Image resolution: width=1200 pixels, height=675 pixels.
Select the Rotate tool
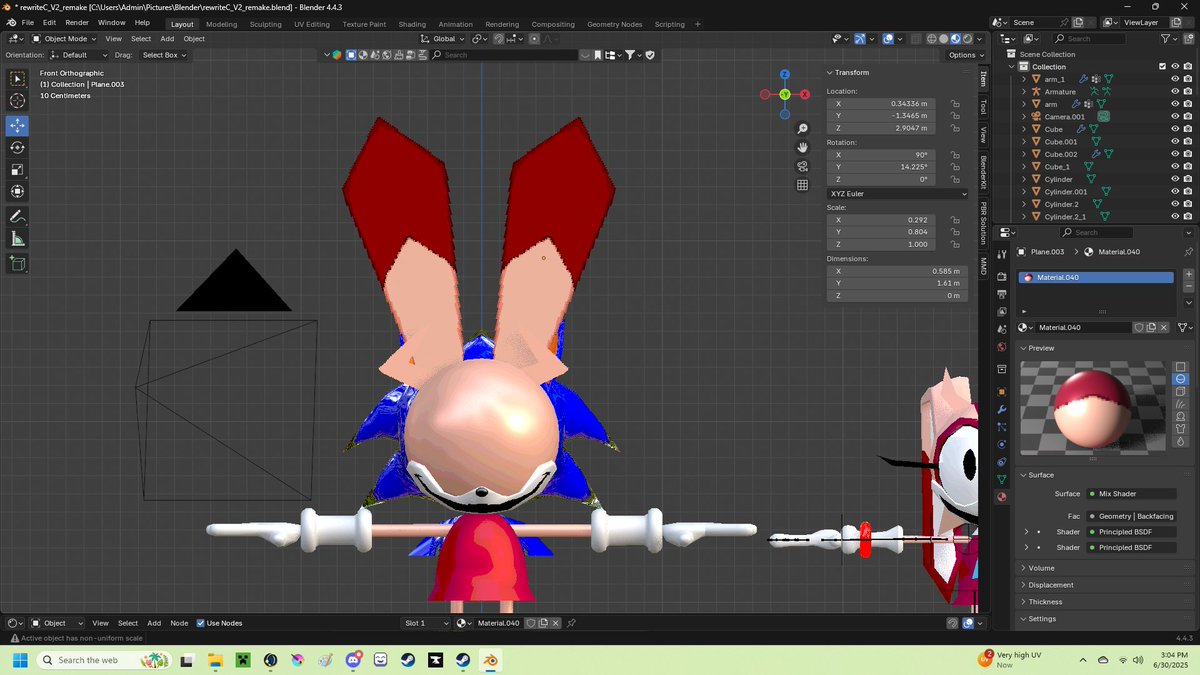[18, 147]
